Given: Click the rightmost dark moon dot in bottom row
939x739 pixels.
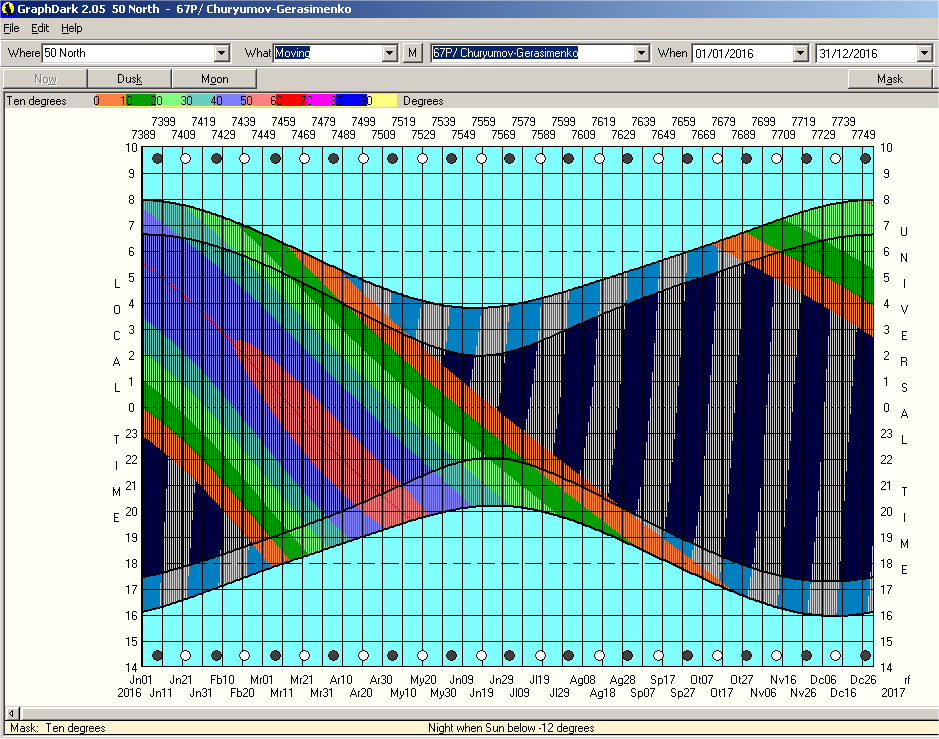Looking at the screenshot, I should [863, 656].
